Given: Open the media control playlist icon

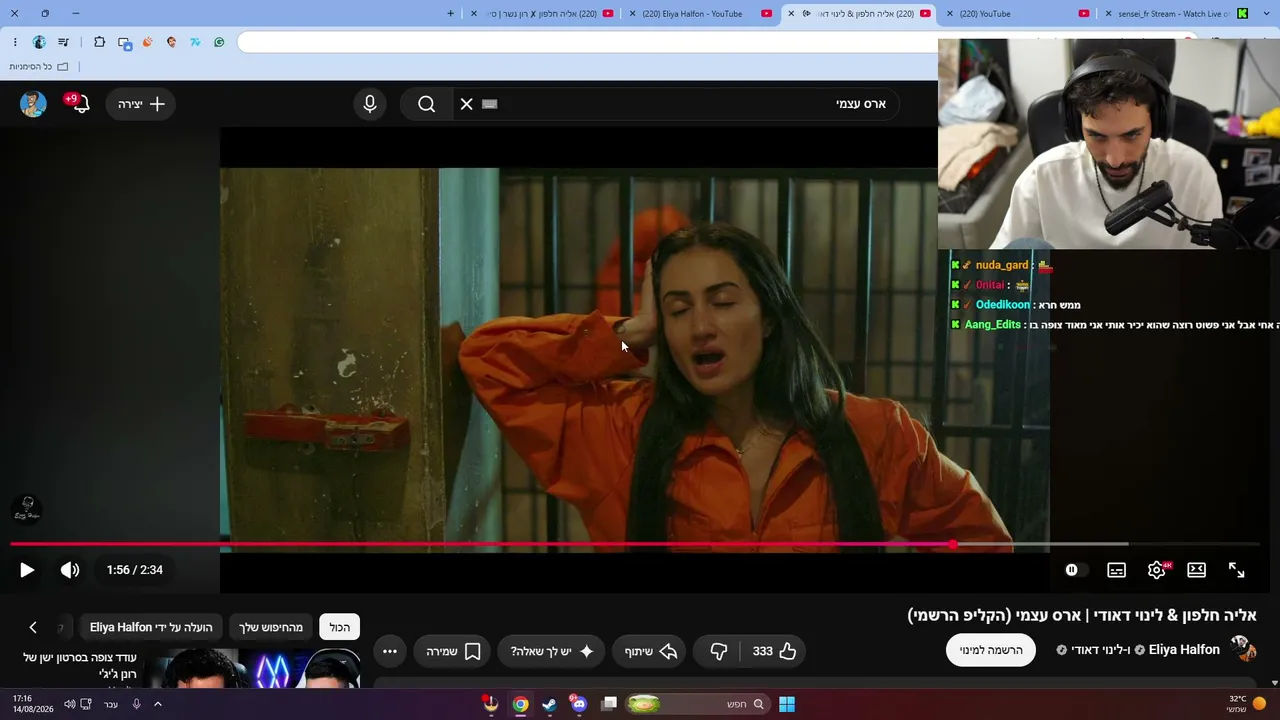Looking at the screenshot, I should coord(63,42).
